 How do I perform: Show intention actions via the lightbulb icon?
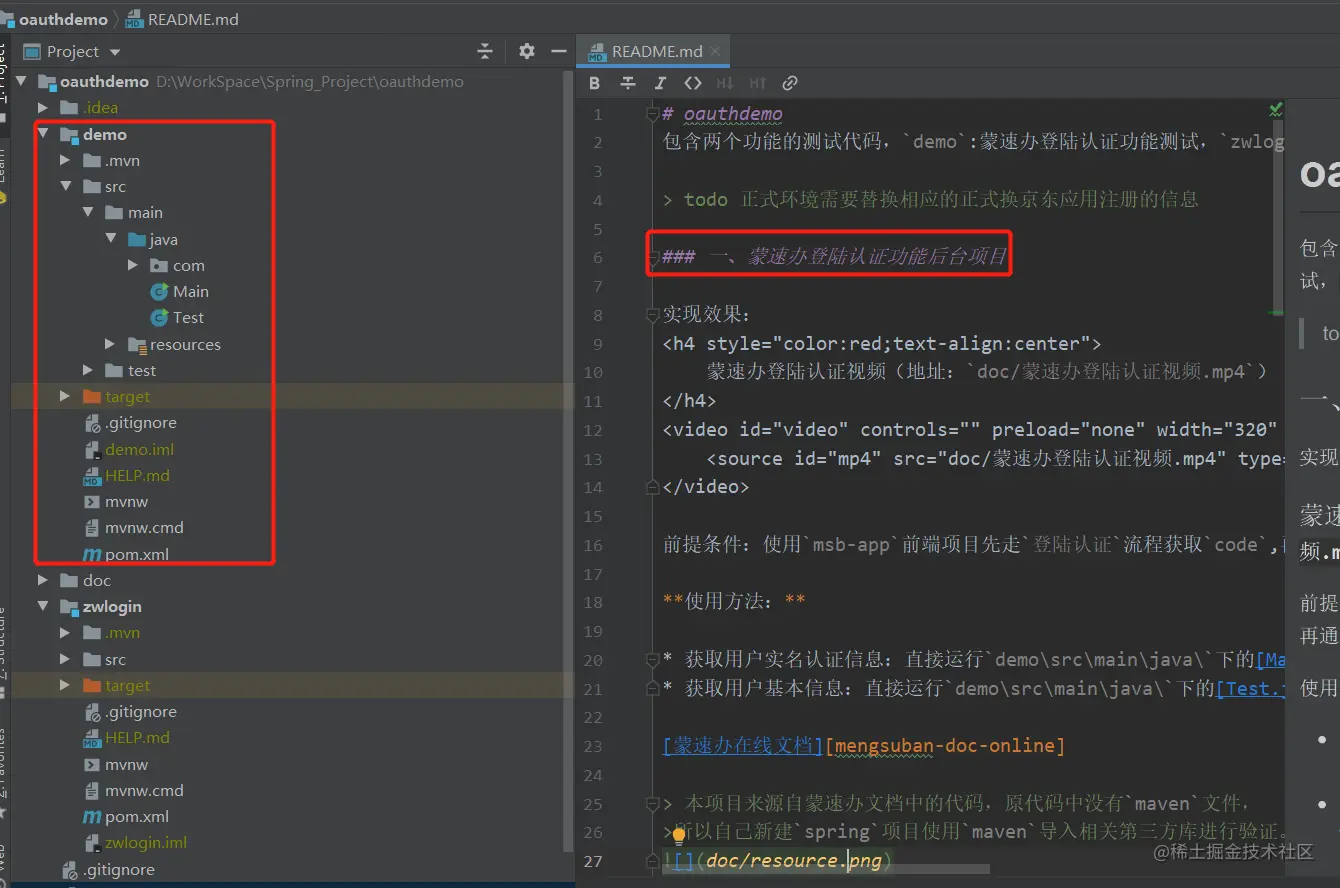679,835
